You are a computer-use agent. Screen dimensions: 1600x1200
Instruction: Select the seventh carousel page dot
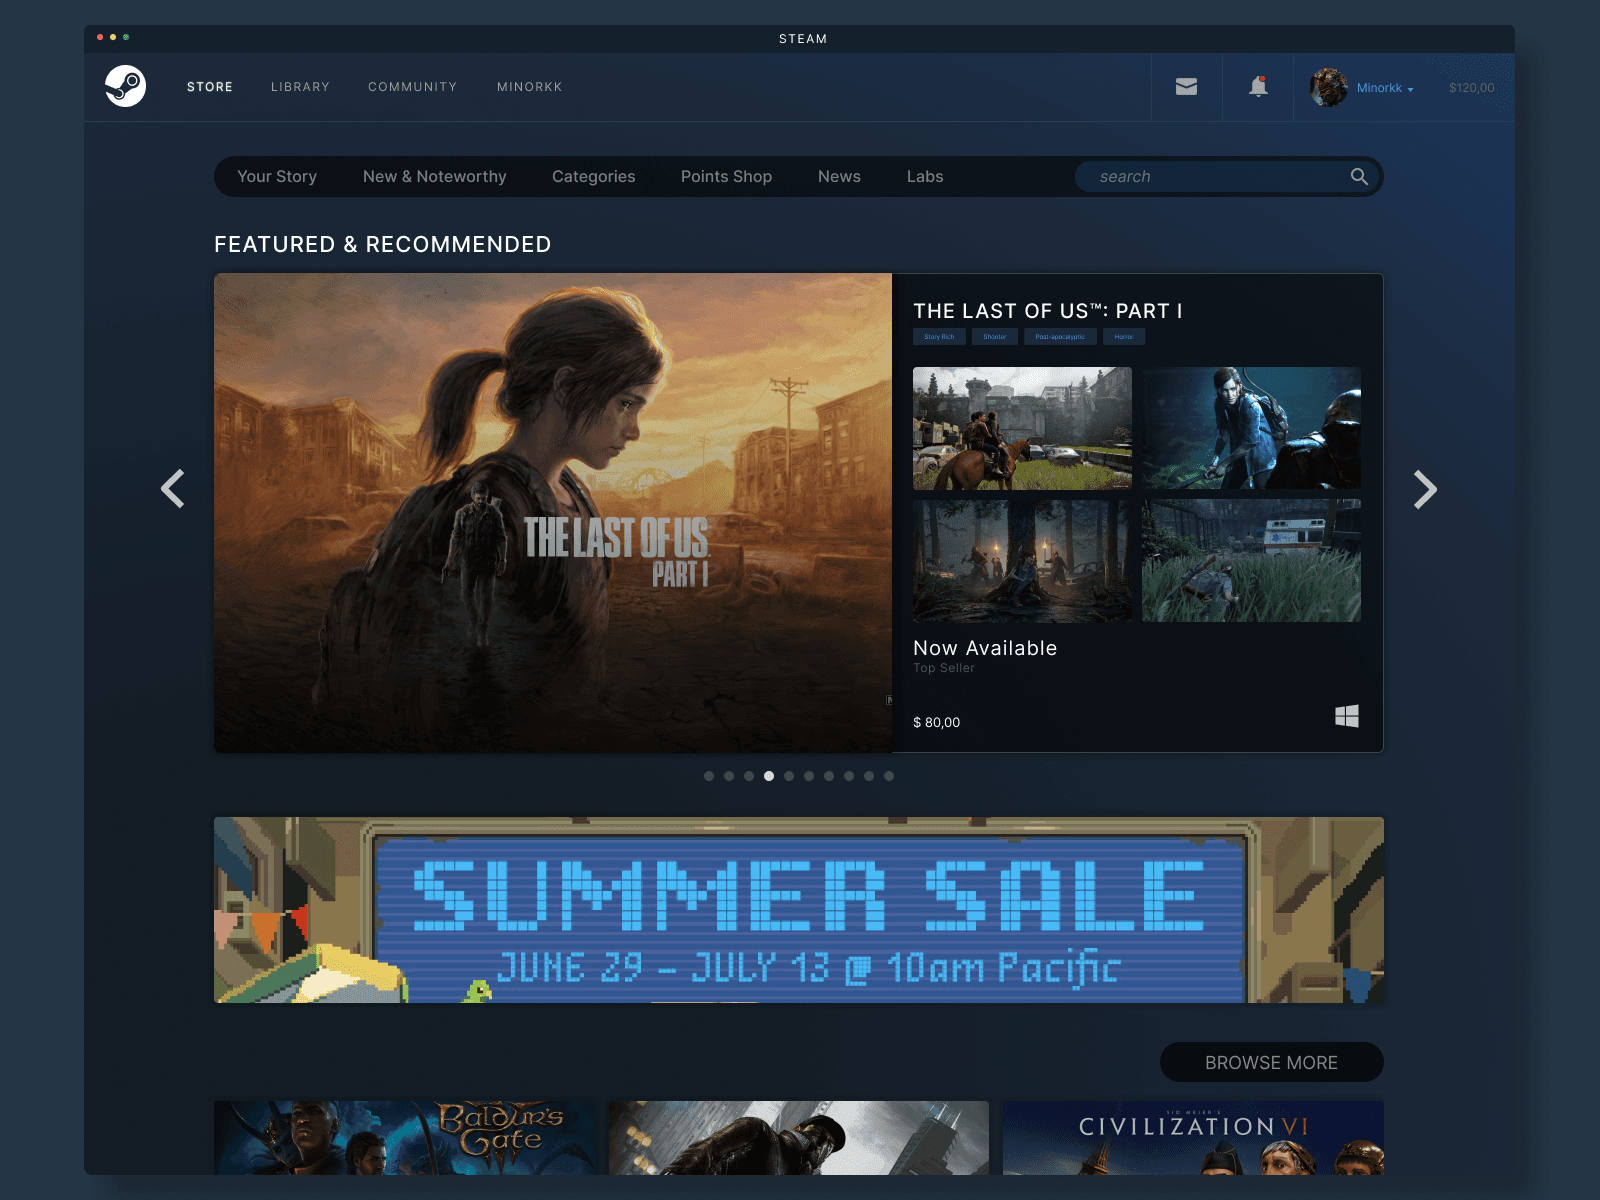tap(829, 776)
